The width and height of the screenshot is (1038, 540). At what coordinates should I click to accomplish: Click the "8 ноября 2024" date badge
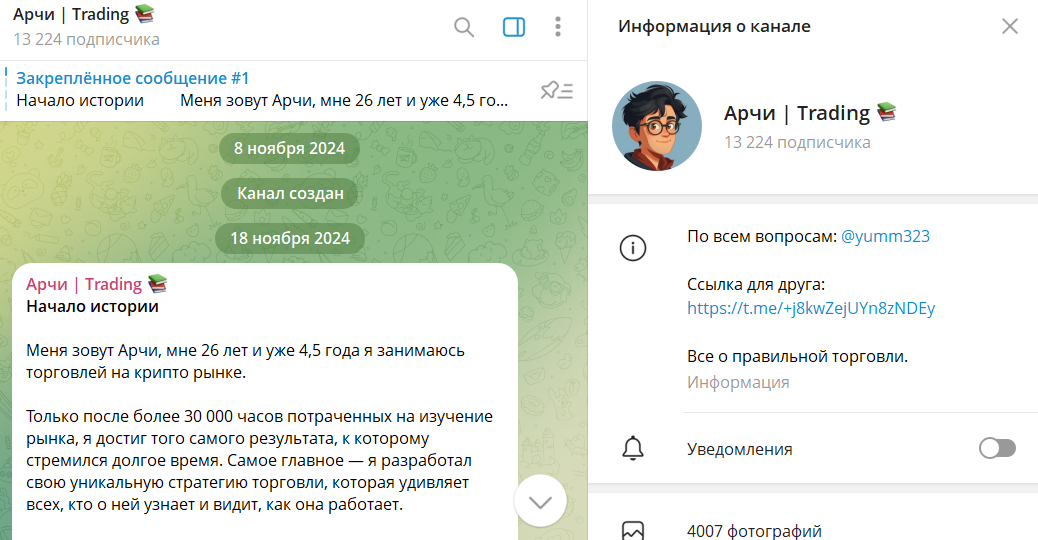point(289,149)
